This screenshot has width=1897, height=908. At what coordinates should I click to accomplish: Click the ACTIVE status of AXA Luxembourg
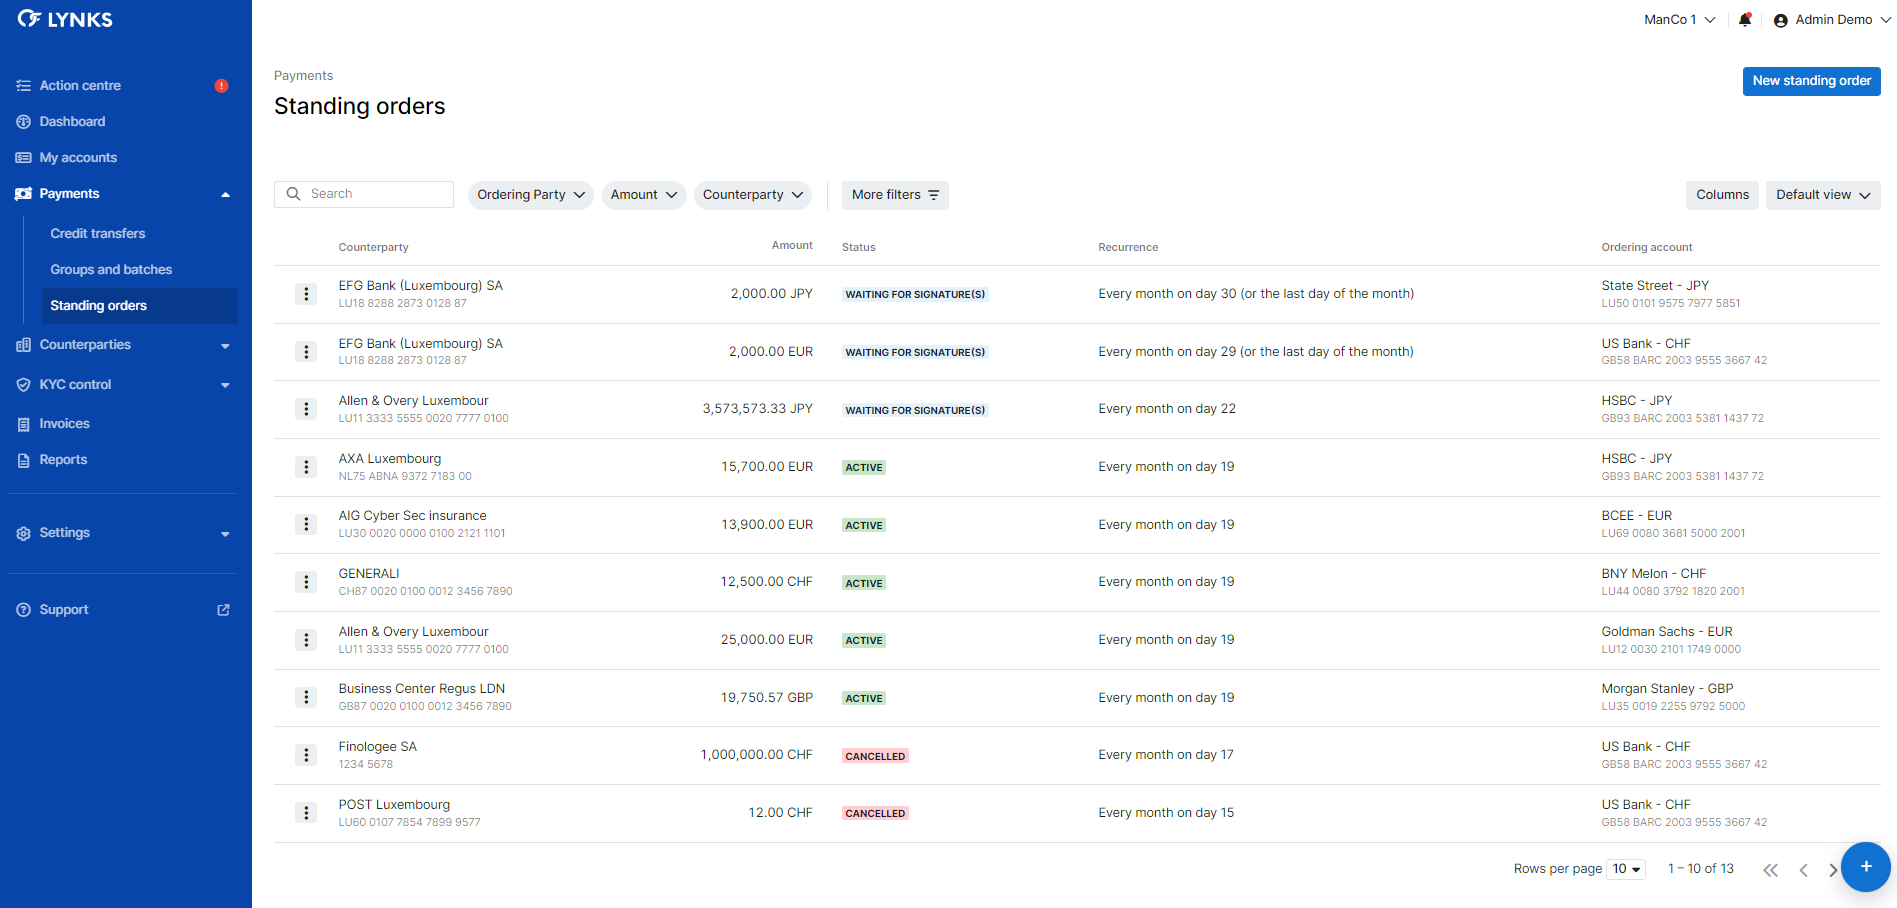(864, 468)
